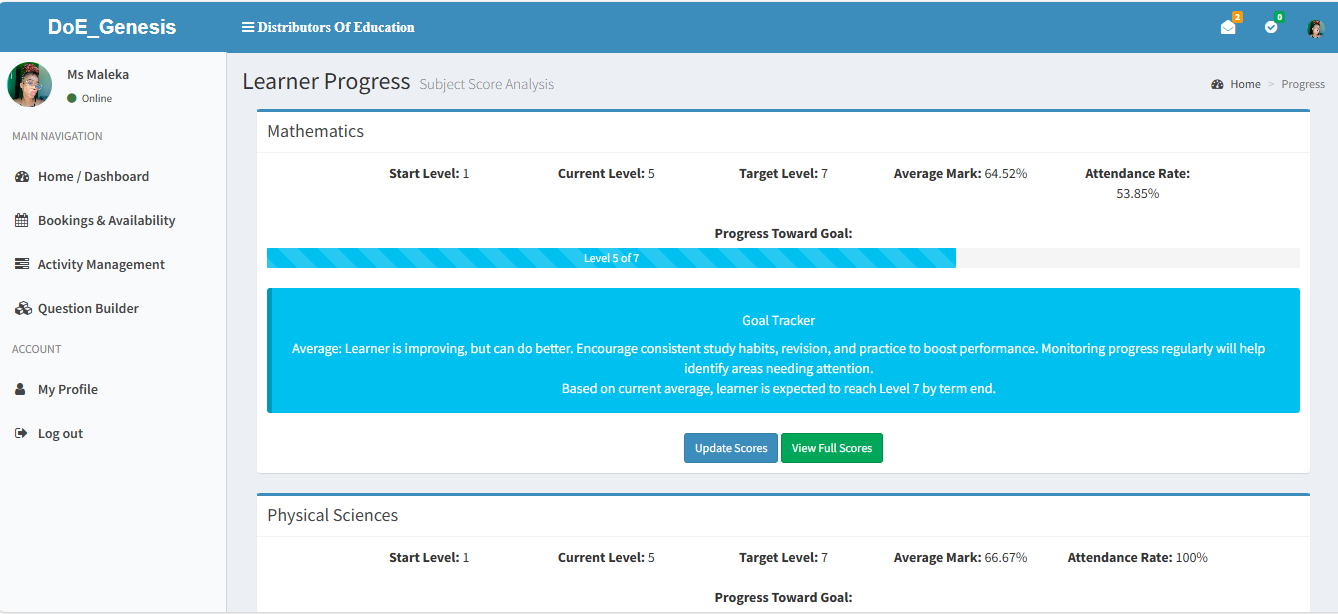The width and height of the screenshot is (1338, 614).
Task: Select Question Builder menu item
Action: 88,309
